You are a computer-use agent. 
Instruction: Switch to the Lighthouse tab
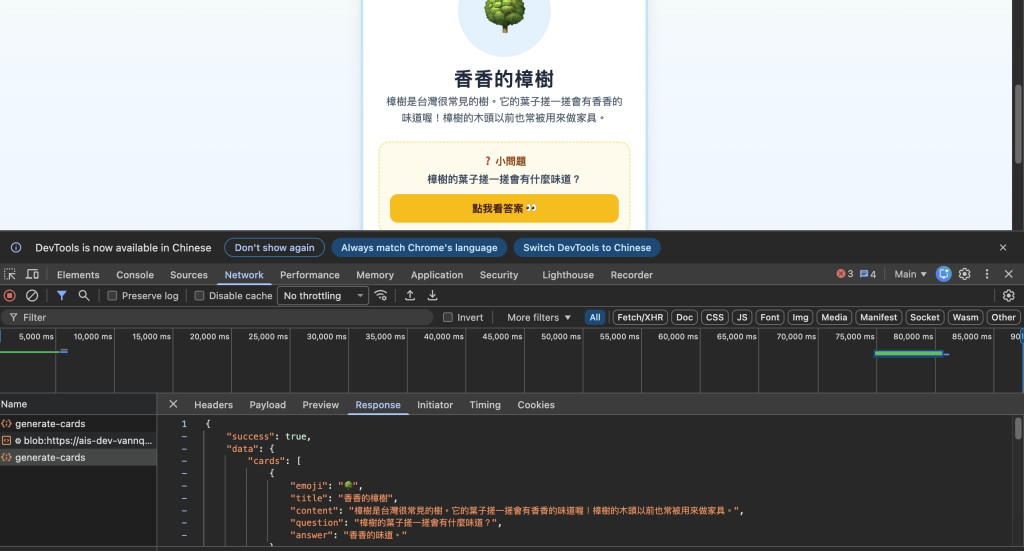568,275
